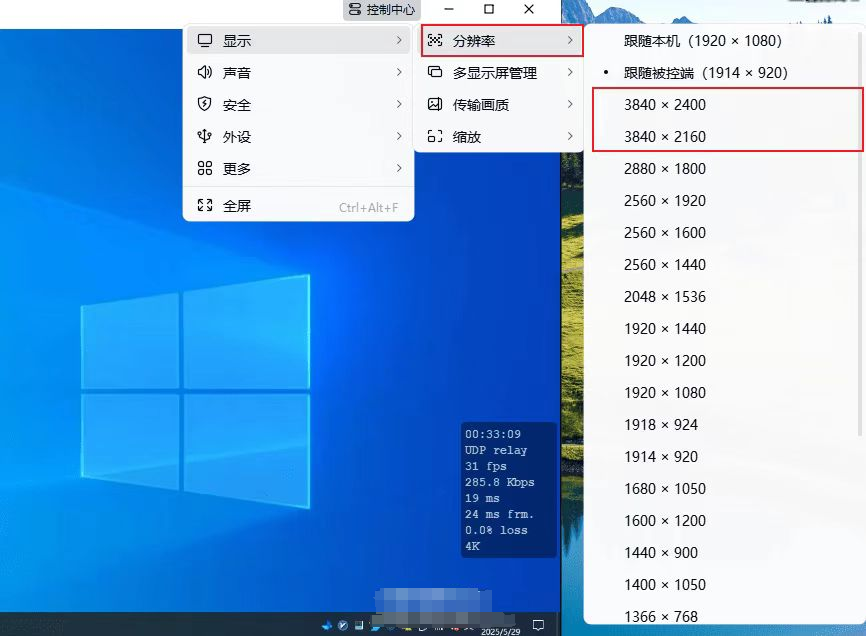Screen dimensions: 866x636
Task: Click the speaker icon beside 声音
Action: point(205,73)
